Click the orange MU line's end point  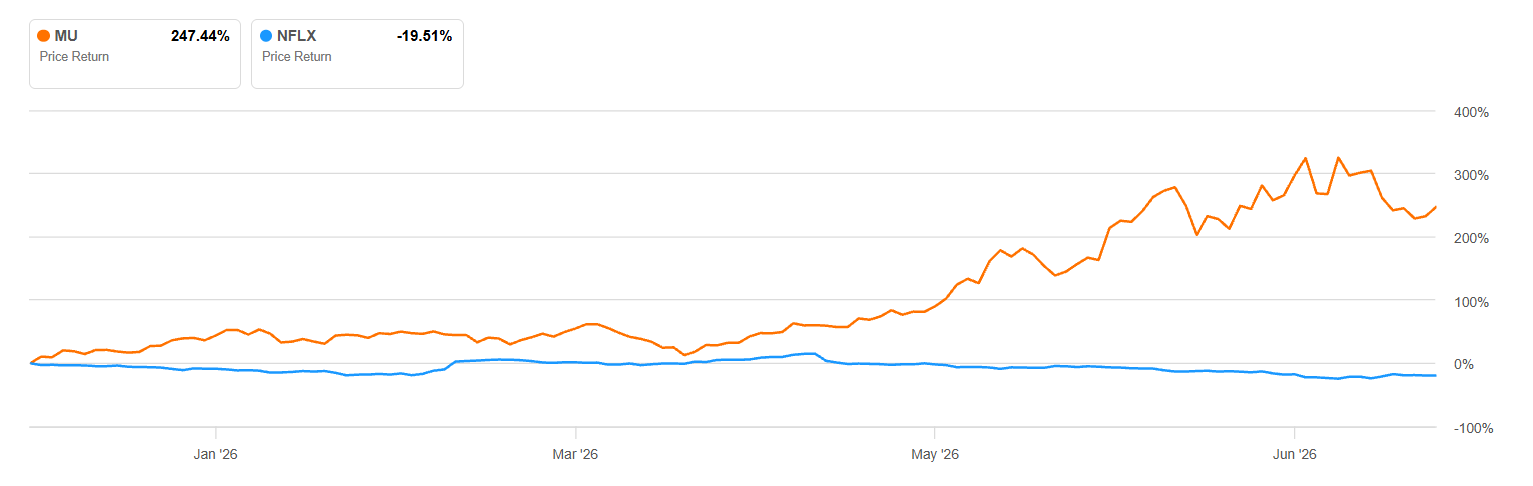[x=1436, y=207]
